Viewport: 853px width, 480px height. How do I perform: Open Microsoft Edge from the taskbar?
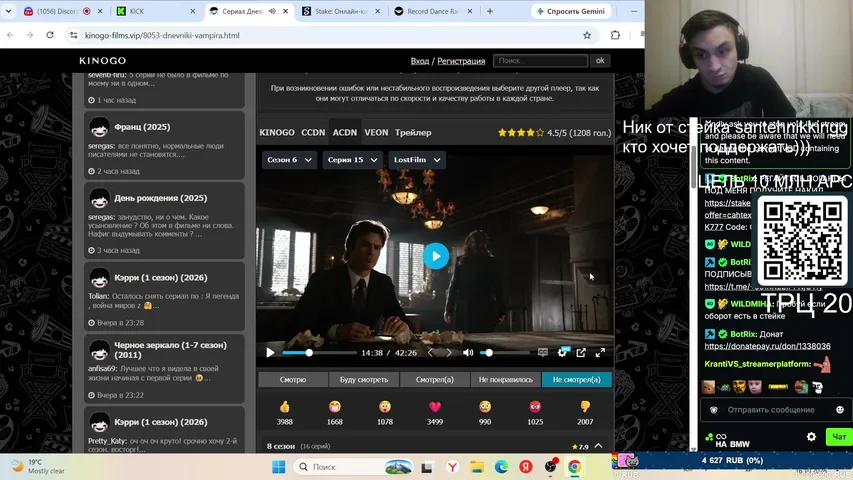point(501,467)
